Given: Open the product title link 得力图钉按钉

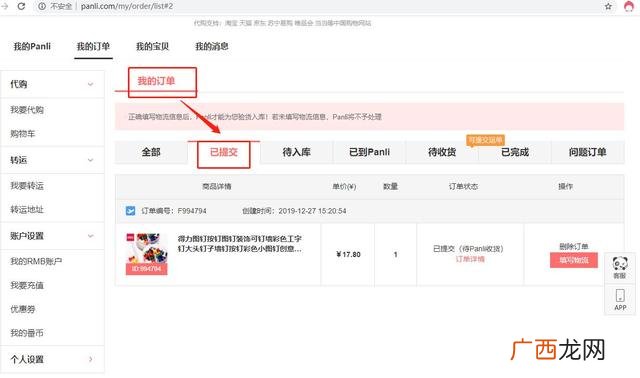Looking at the screenshot, I should coord(240,244).
